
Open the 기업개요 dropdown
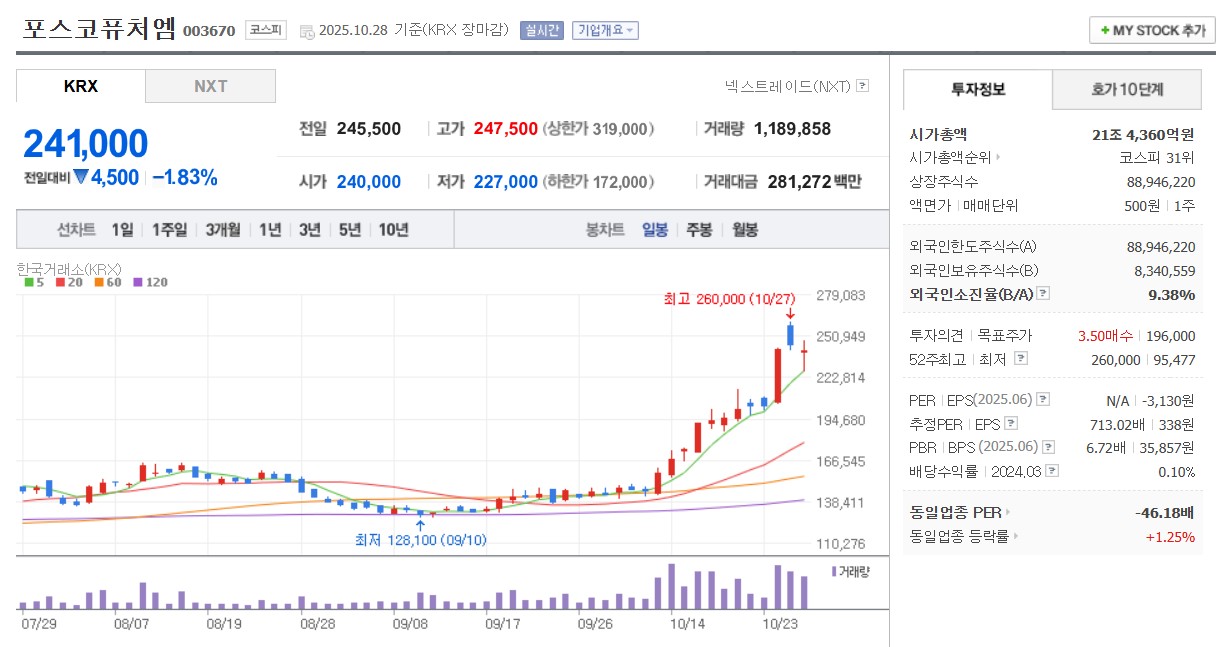pos(606,29)
